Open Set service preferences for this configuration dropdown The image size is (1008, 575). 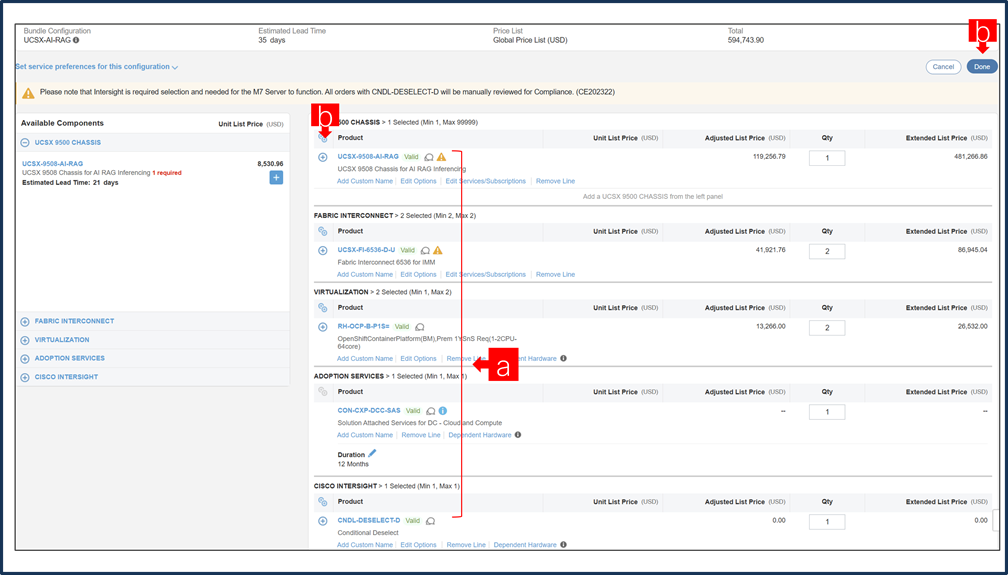(96, 67)
